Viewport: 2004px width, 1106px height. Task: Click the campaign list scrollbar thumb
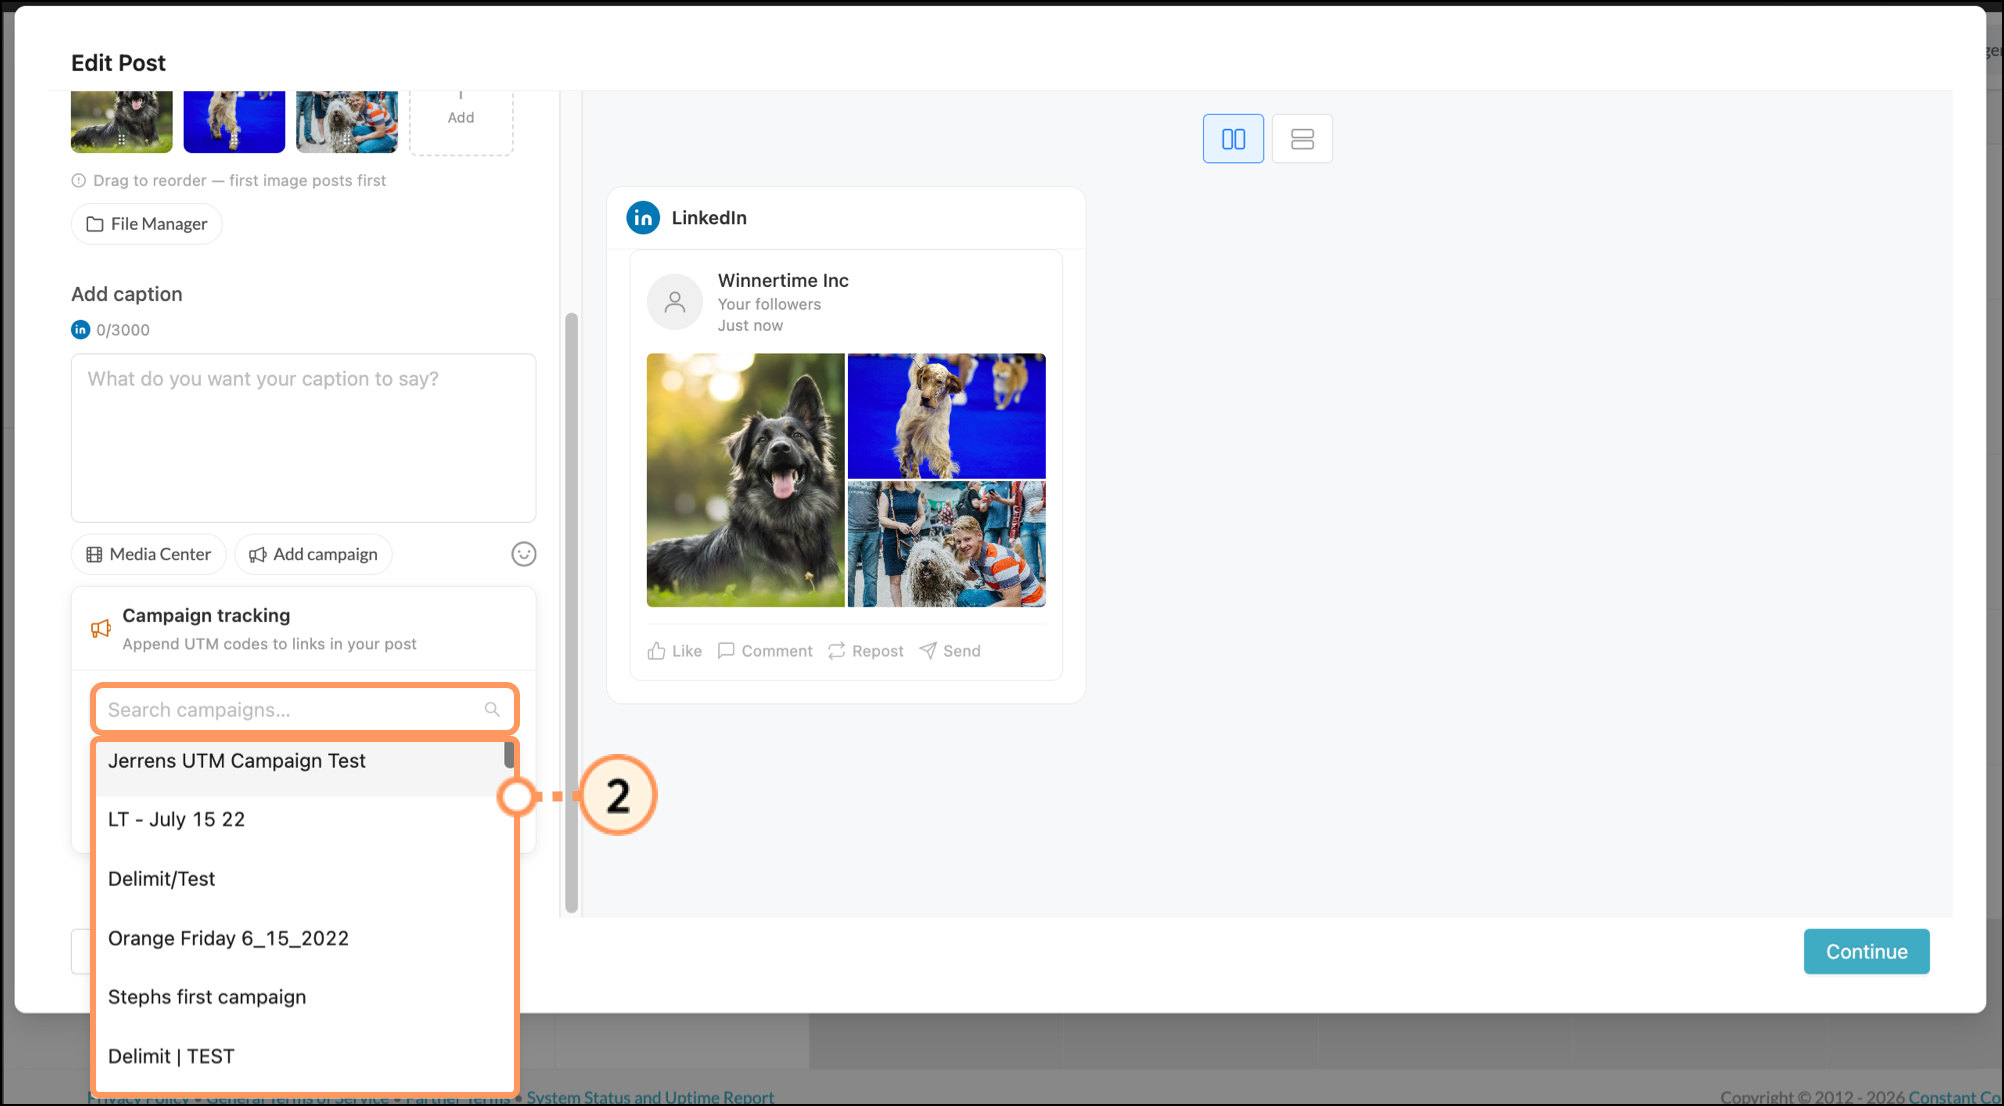pos(509,755)
